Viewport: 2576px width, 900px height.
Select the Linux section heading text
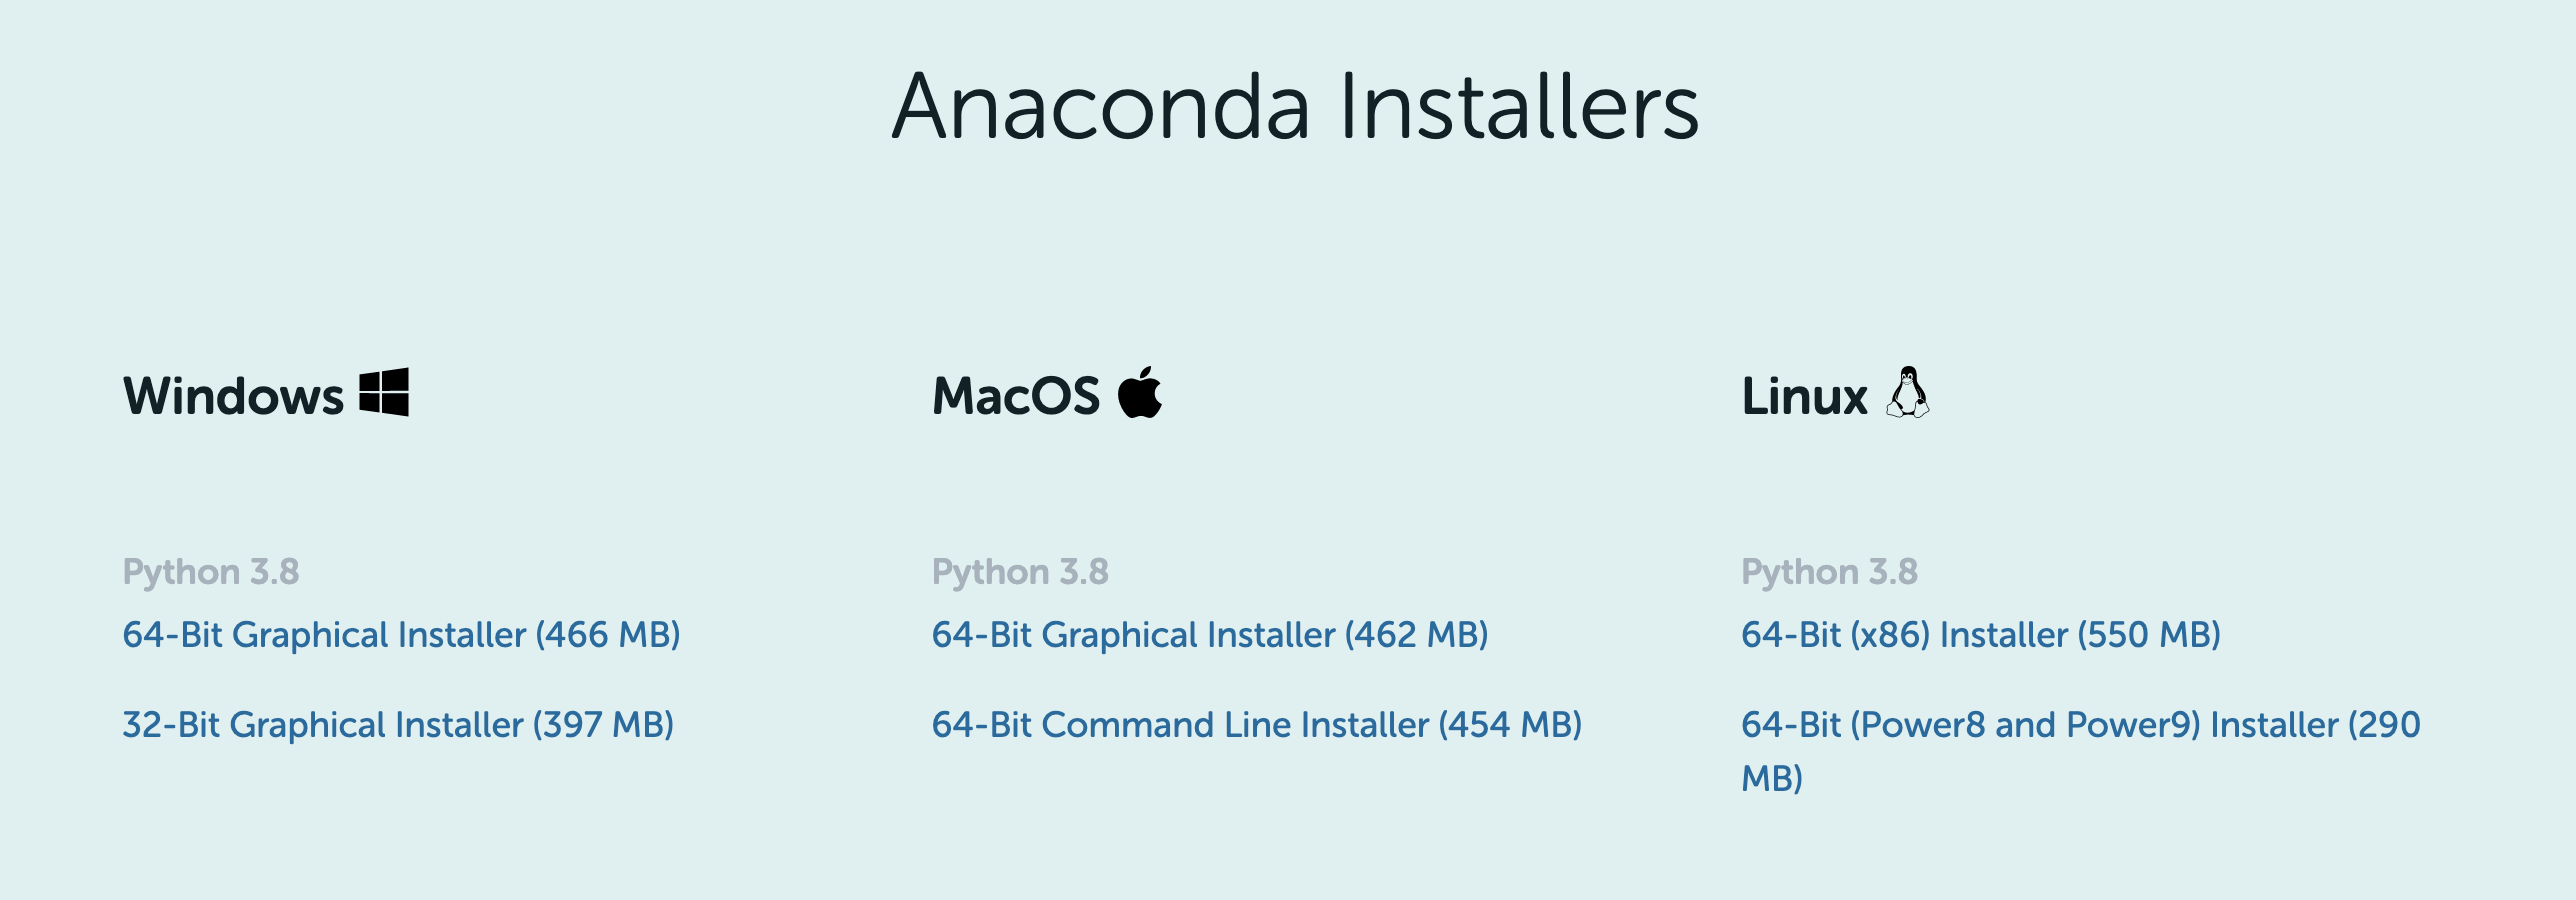pyautogui.click(x=1804, y=395)
